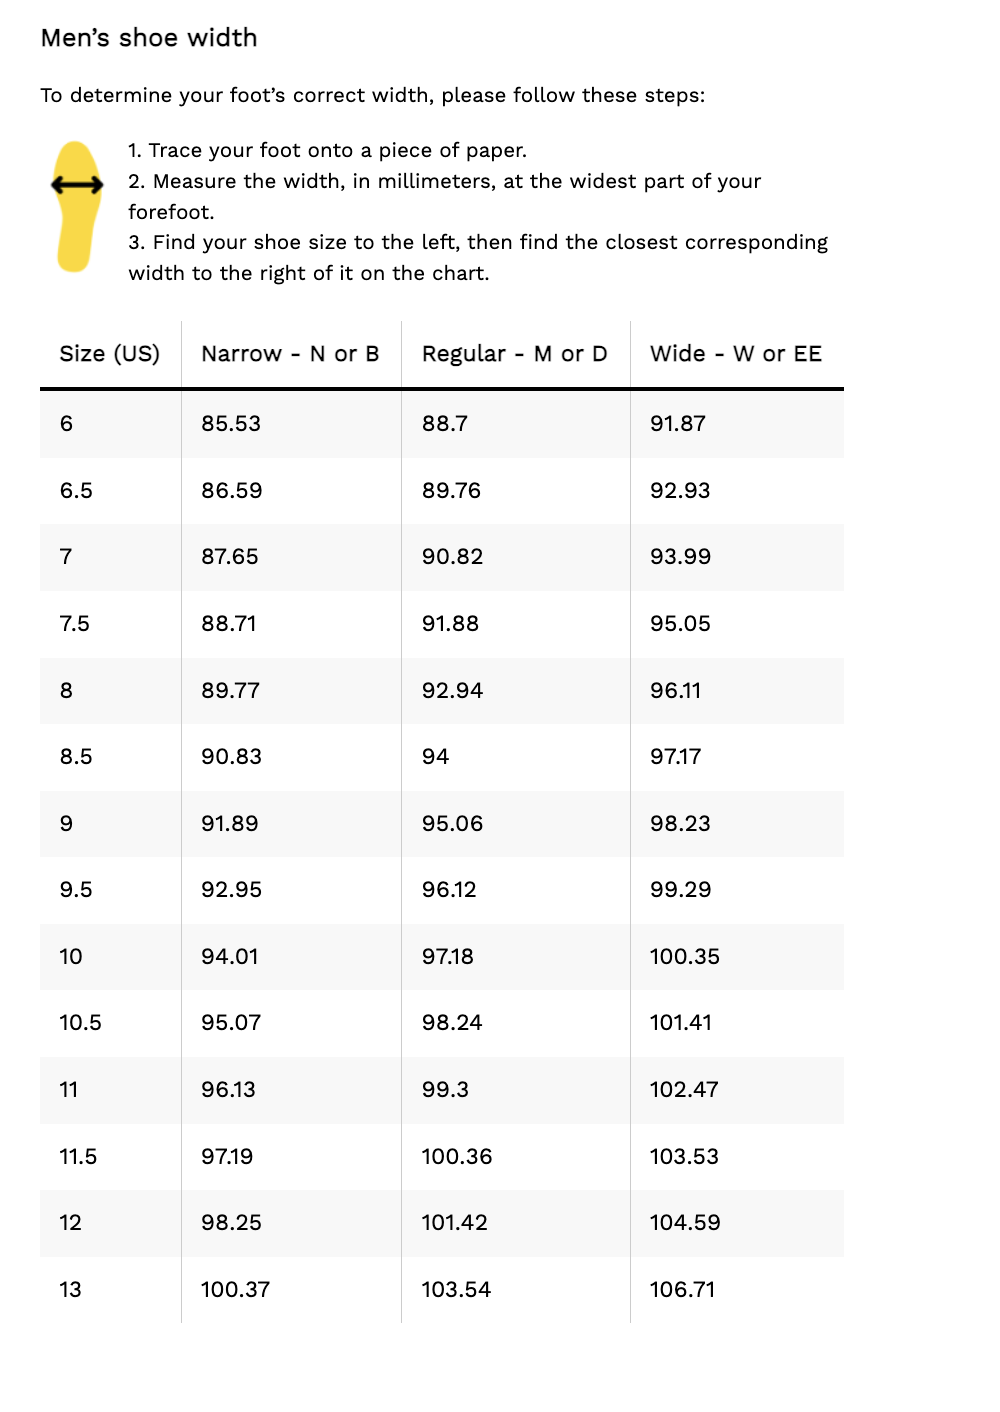
Task: Click regular width value 98.24
Action: pos(451,1023)
